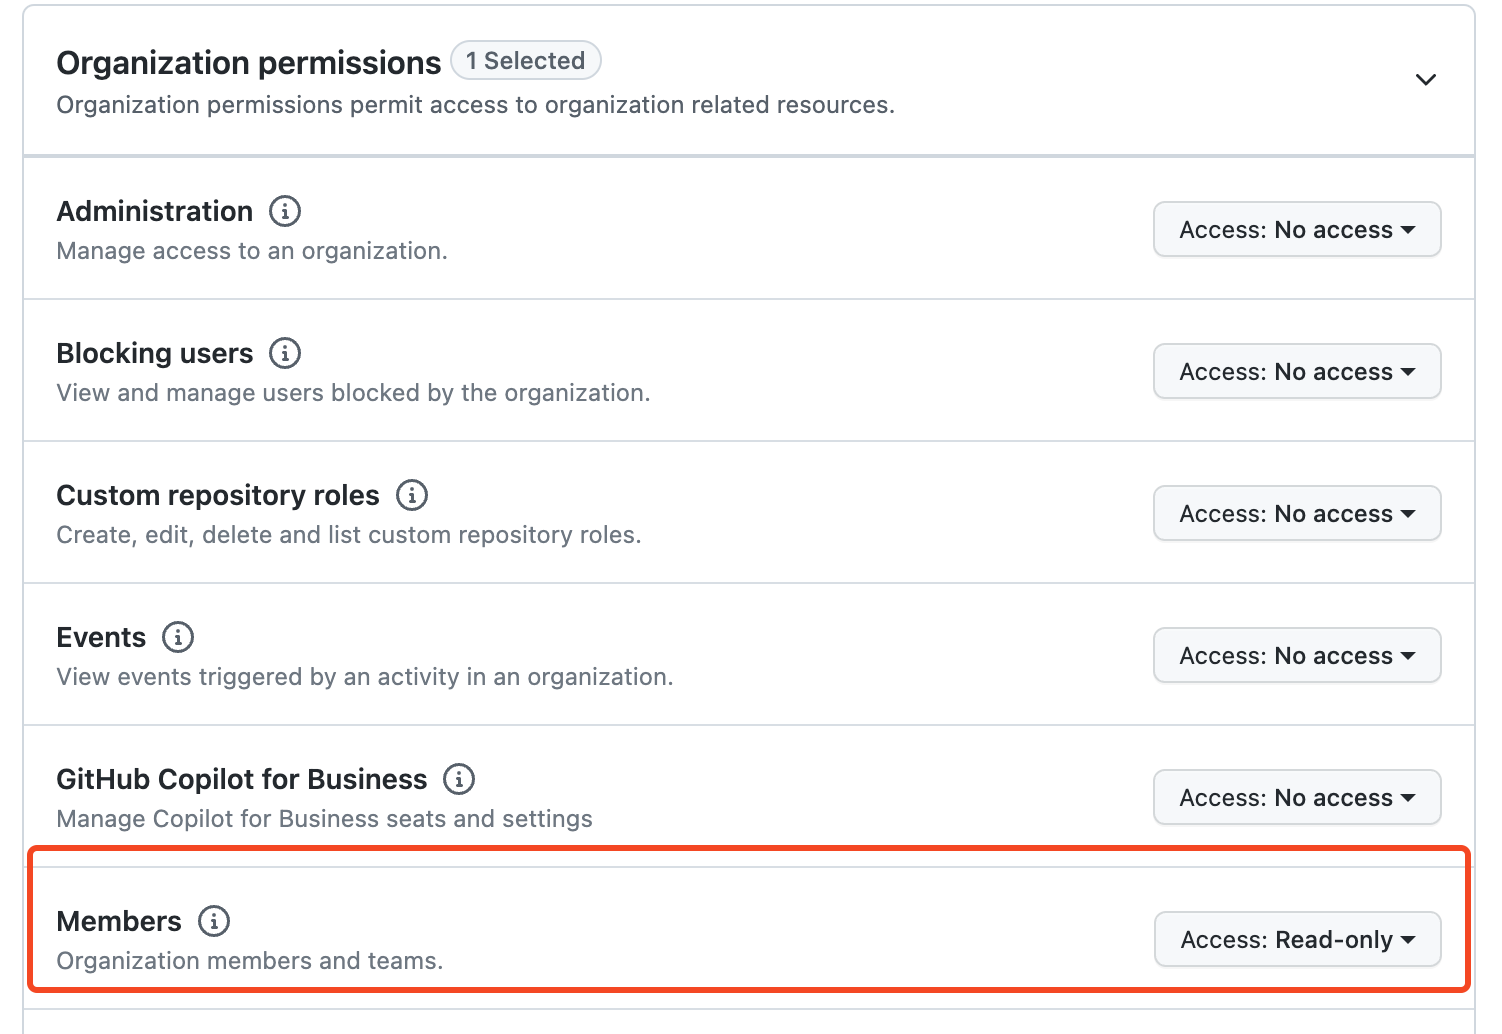Click the Blocking users title text
The height and width of the screenshot is (1034, 1502).
coord(155,353)
